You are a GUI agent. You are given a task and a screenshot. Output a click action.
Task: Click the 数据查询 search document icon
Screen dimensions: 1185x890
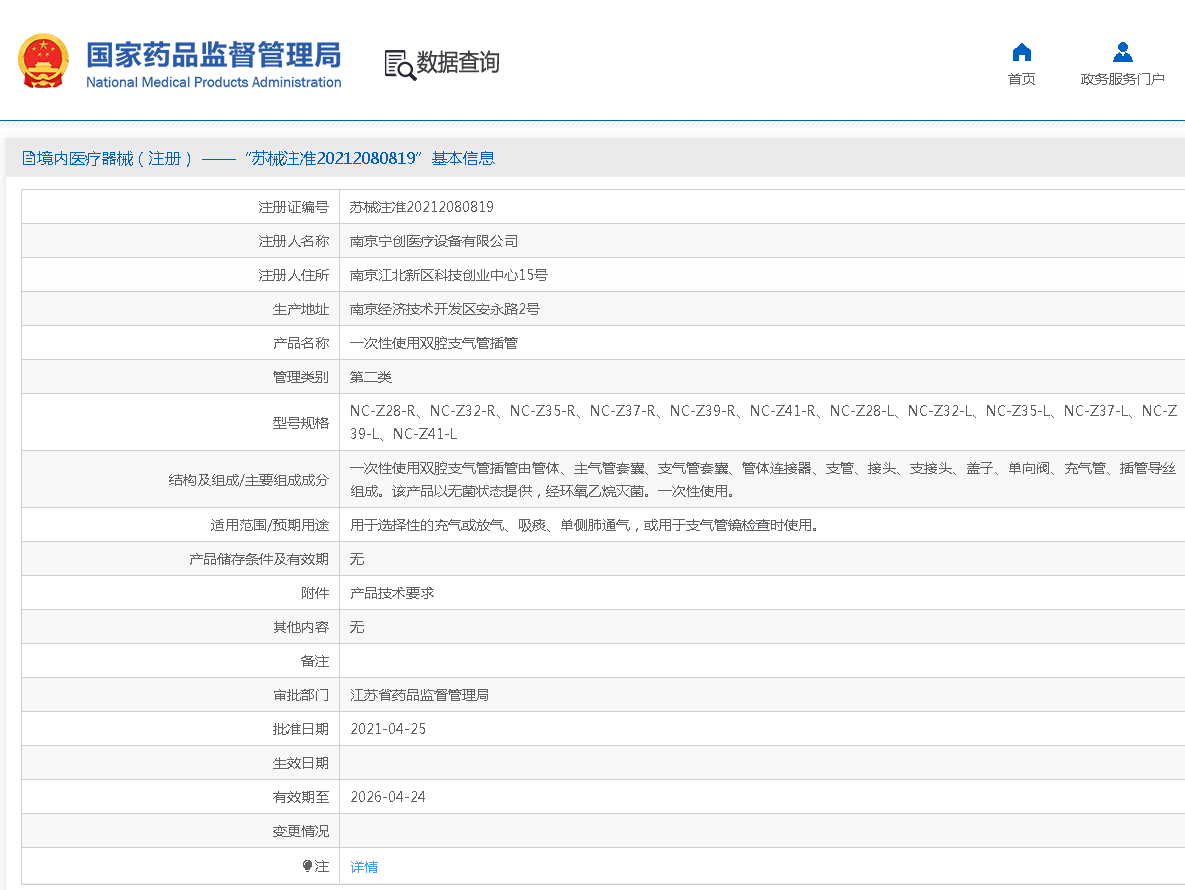click(400, 65)
